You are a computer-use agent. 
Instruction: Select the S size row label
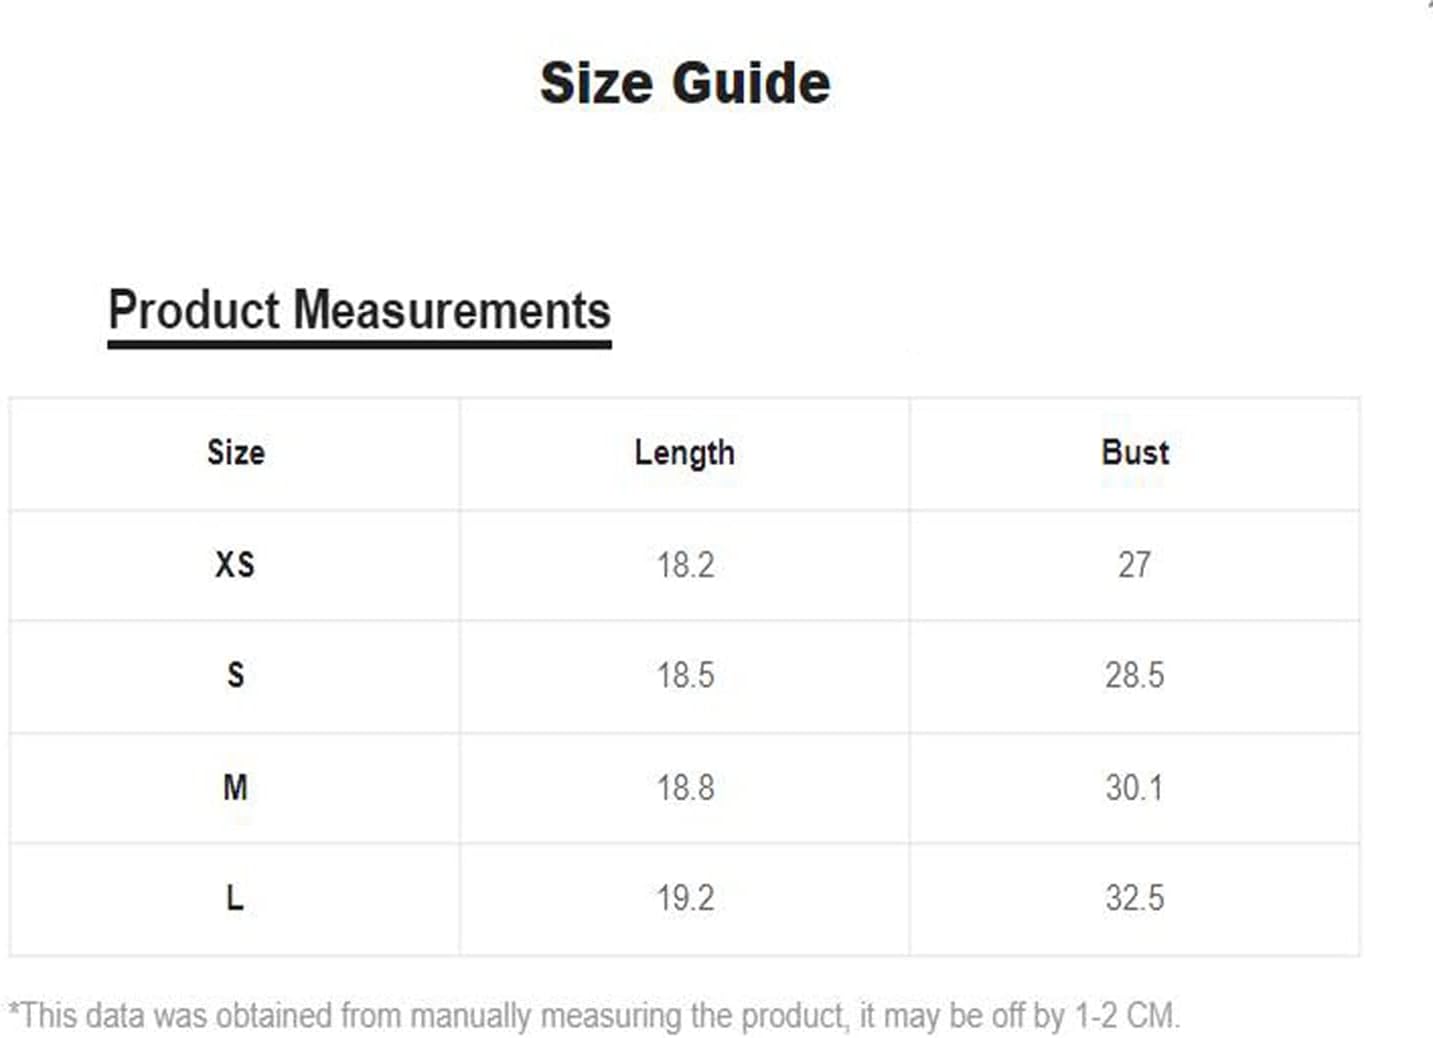(235, 675)
